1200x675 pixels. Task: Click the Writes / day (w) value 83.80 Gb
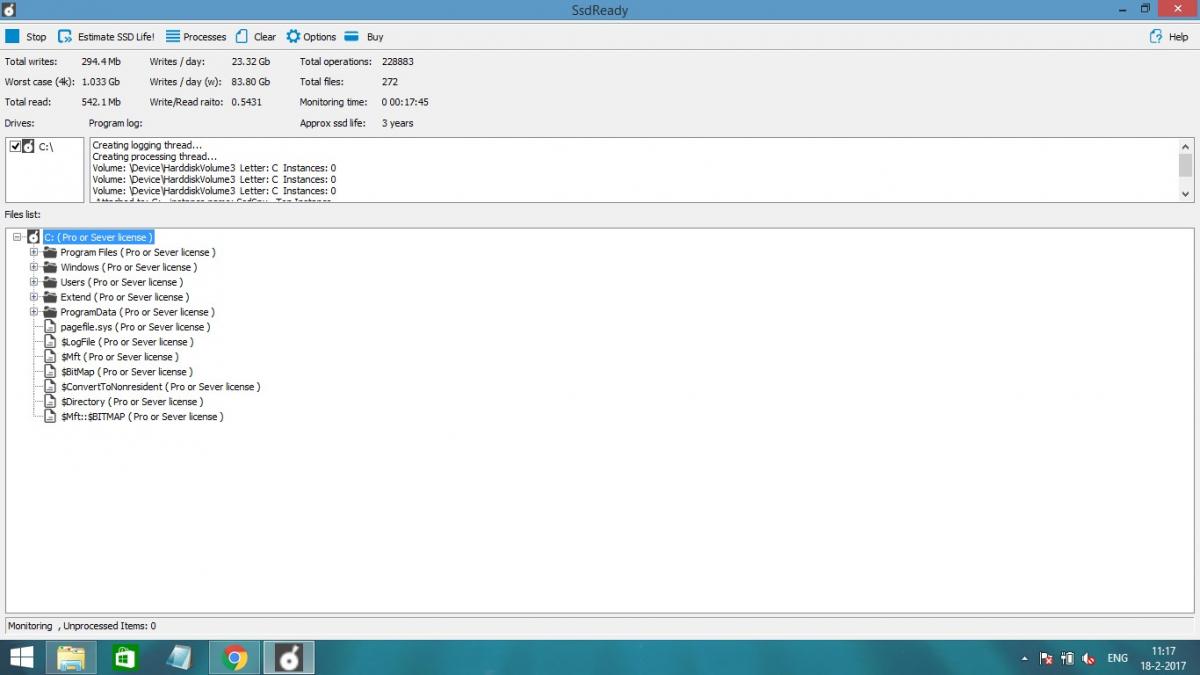pyautogui.click(x=251, y=82)
